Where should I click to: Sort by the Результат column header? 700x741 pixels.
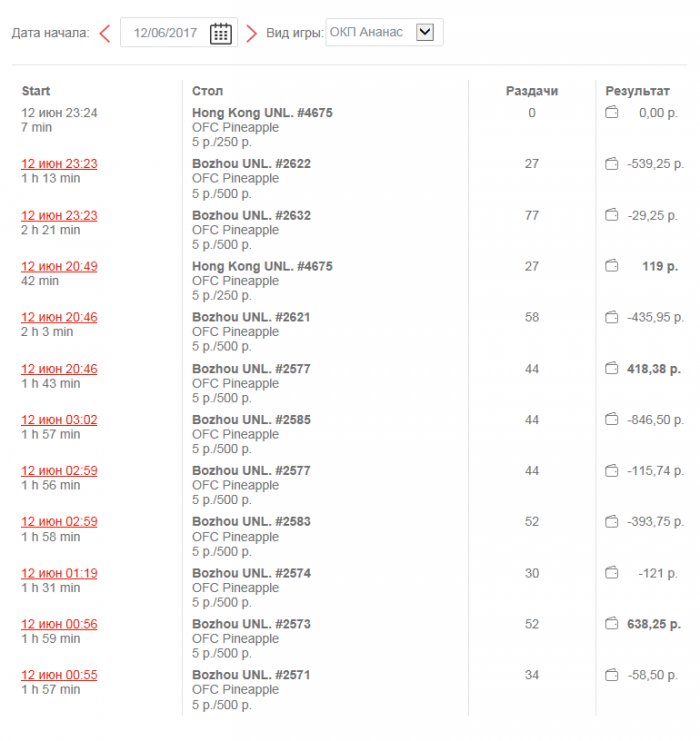tap(637, 91)
